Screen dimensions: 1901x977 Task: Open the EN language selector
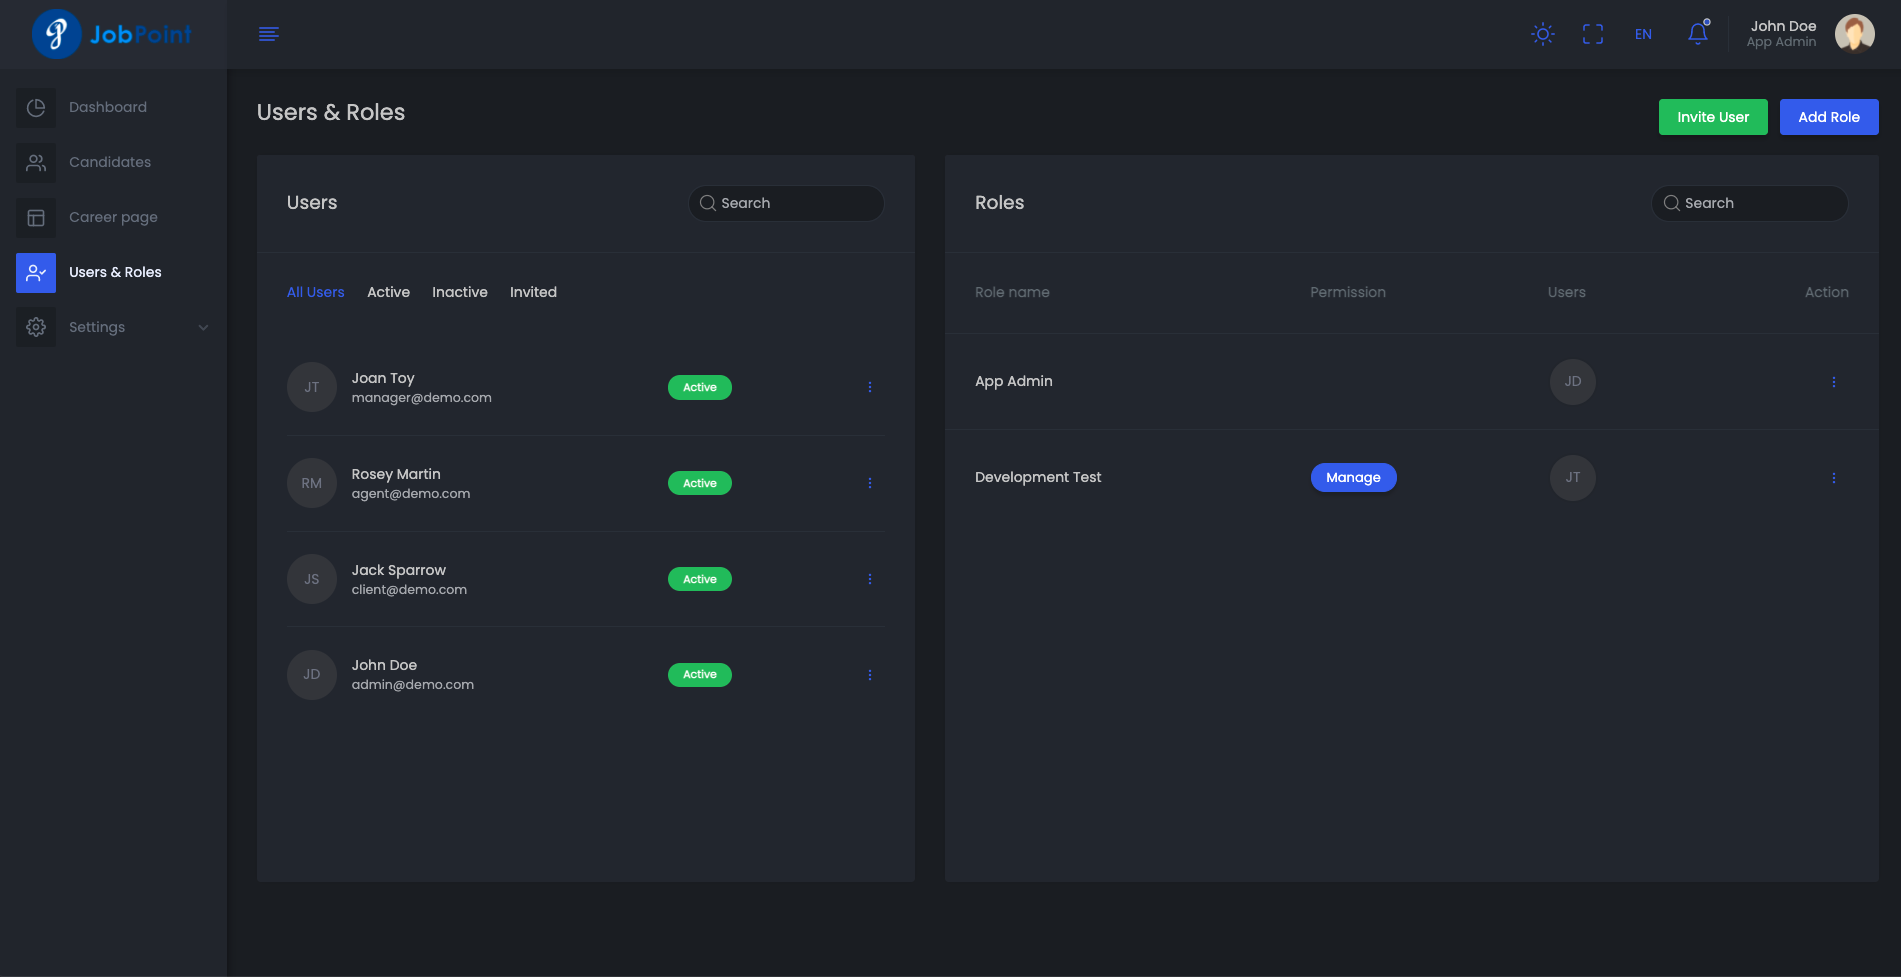tap(1643, 34)
